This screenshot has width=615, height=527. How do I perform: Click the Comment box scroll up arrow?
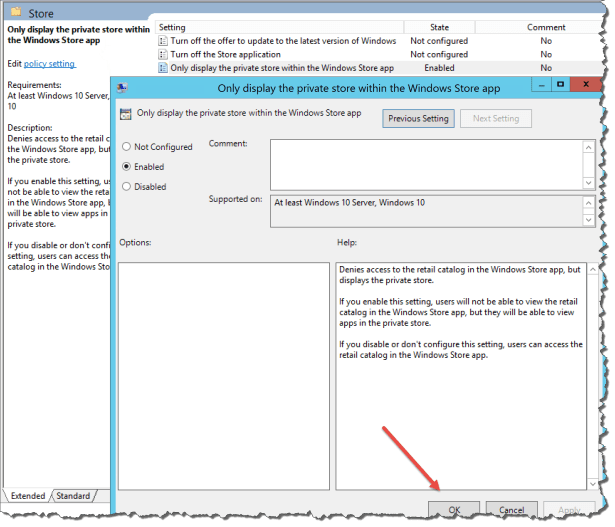coord(589,146)
